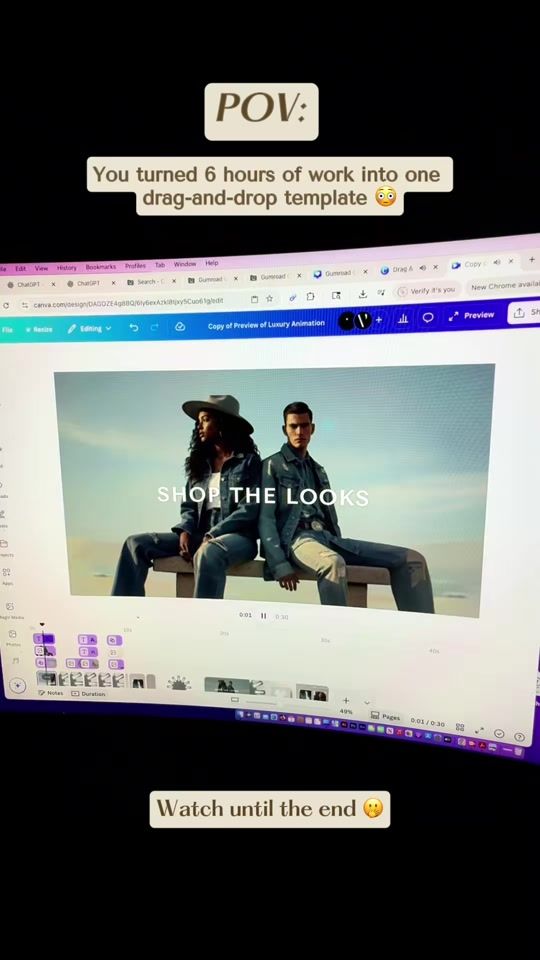540x960 pixels.
Task: Reload the page with Chrome refresh icon
Action: coord(6,306)
